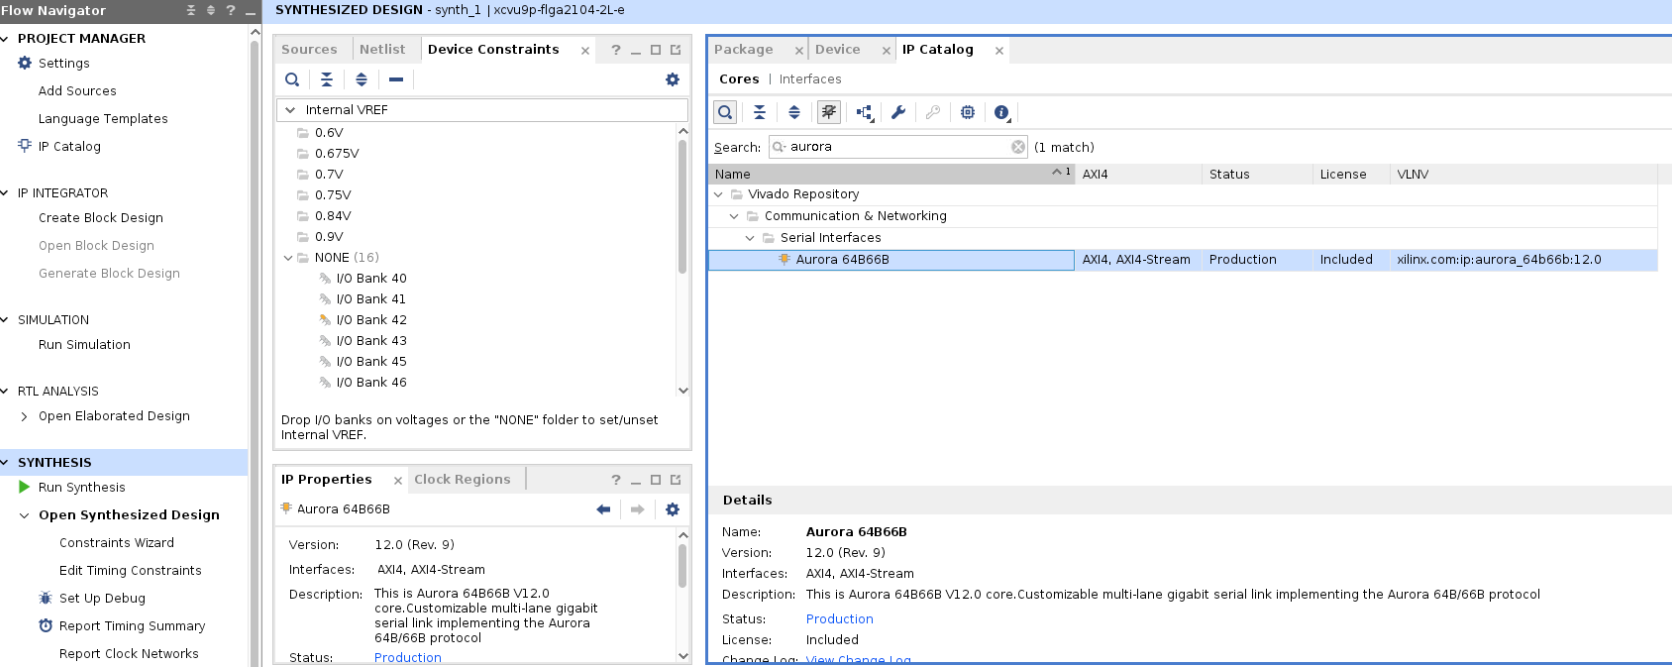
Task: Collapse all in IP Catalog toolbar
Action: 760,112
